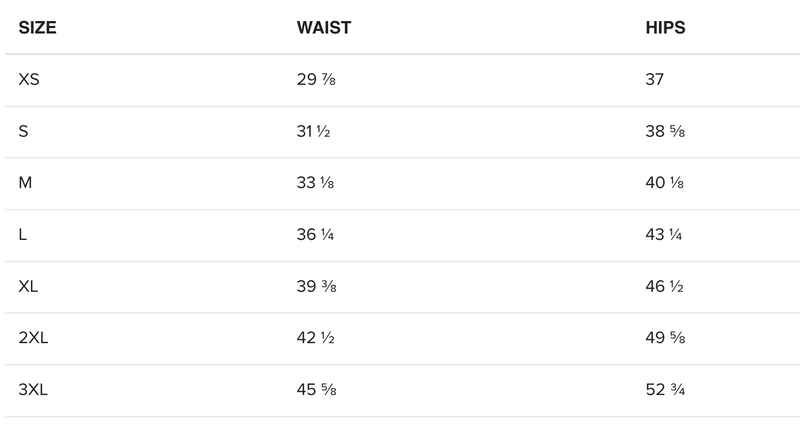
Task: Click the 3XL size label
Action: click(35, 391)
